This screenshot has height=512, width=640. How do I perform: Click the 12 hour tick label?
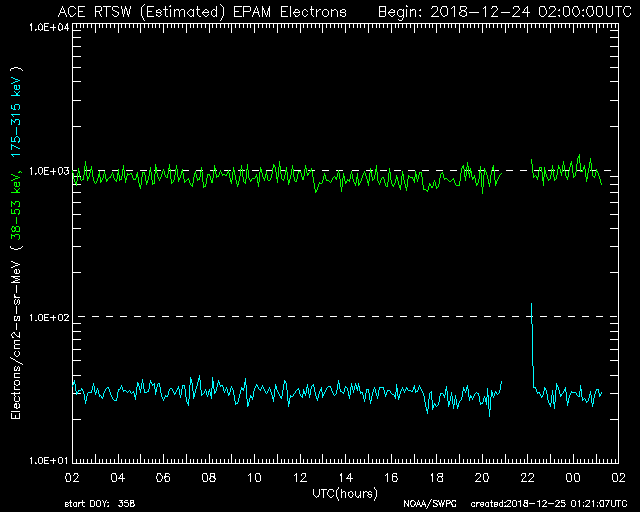pyautogui.click(x=300, y=477)
